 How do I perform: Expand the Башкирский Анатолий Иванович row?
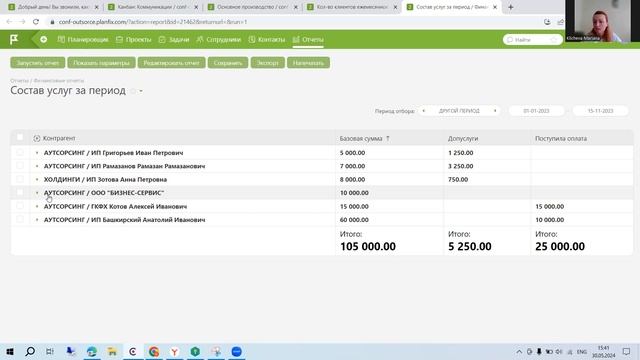tap(37, 220)
